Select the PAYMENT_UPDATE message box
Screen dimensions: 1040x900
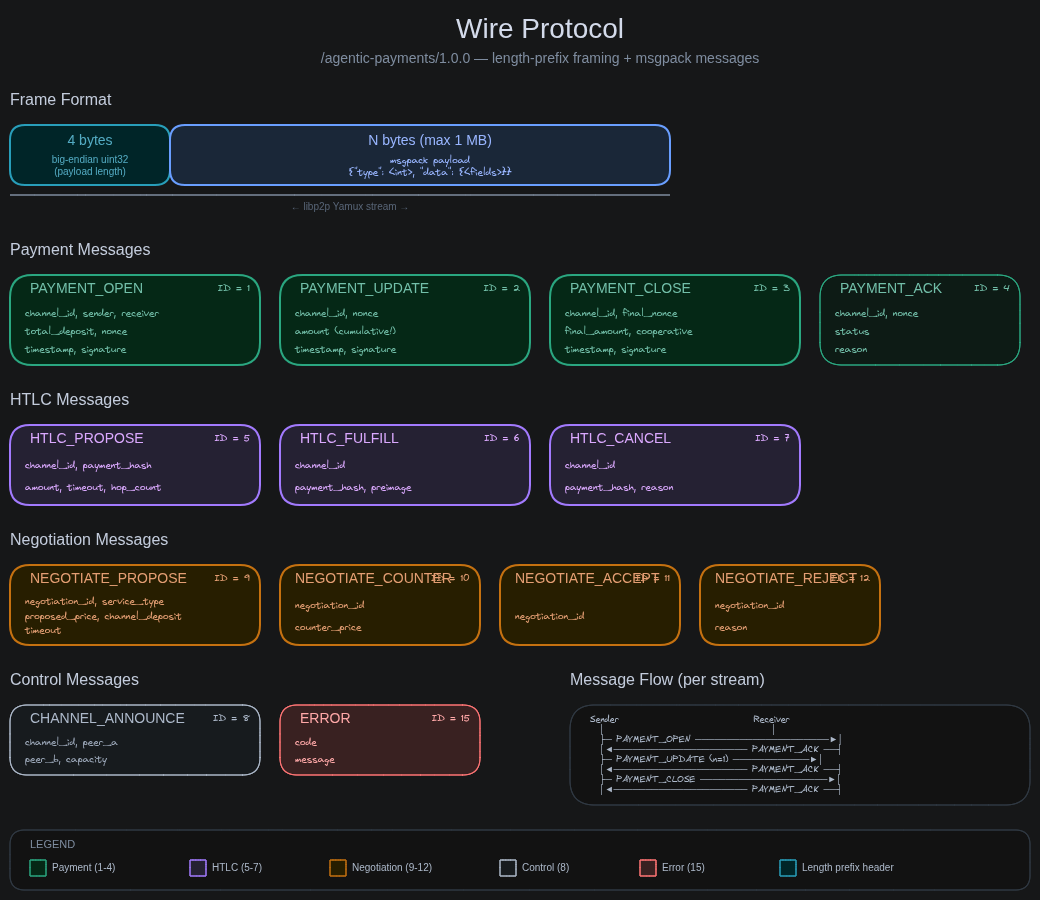point(405,320)
